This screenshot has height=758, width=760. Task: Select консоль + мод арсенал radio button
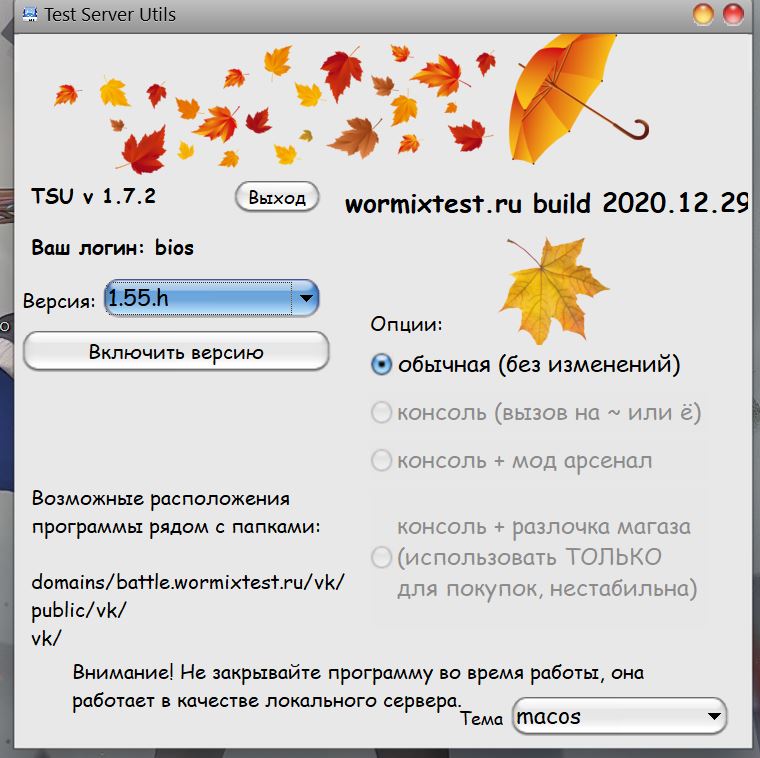click(x=381, y=460)
